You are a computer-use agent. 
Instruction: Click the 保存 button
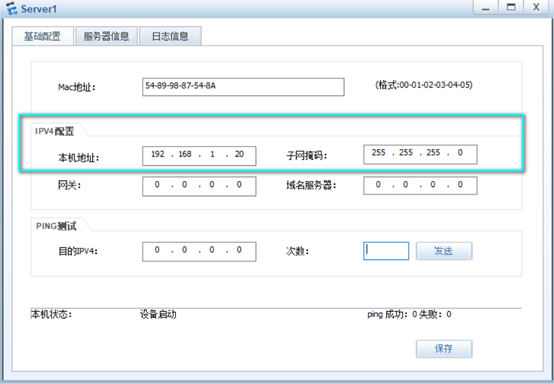pos(444,349)
